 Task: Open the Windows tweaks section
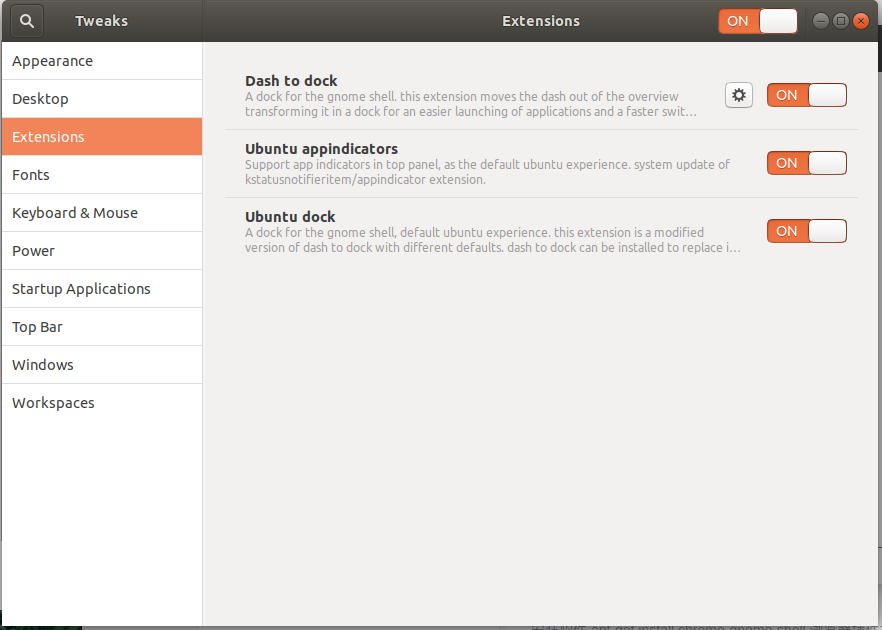click(x=42, y=365)
